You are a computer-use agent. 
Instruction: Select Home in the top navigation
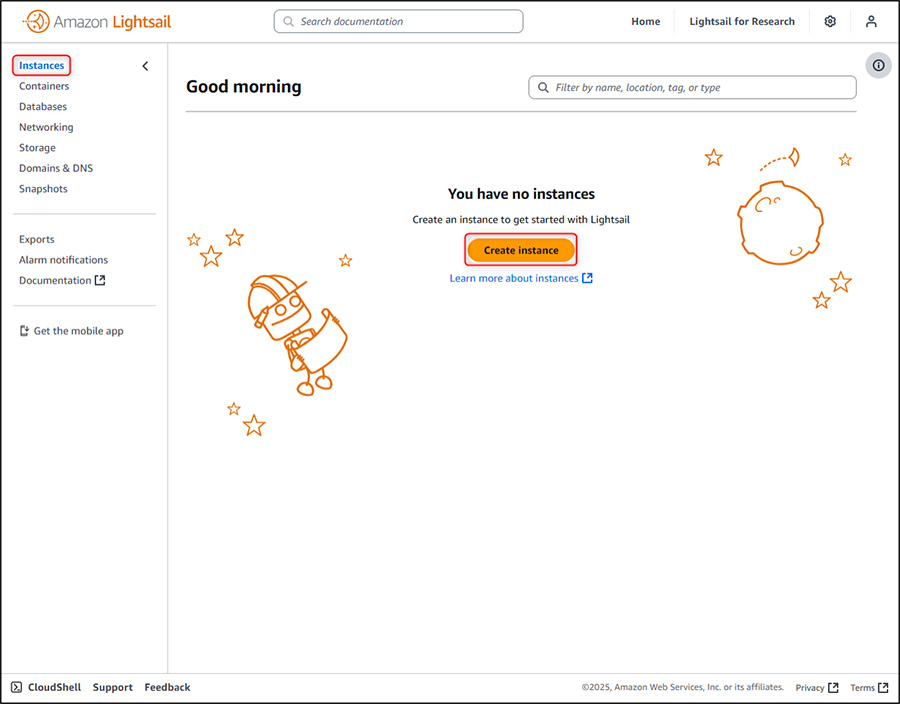pyautogui.click(x=645, y=21)
